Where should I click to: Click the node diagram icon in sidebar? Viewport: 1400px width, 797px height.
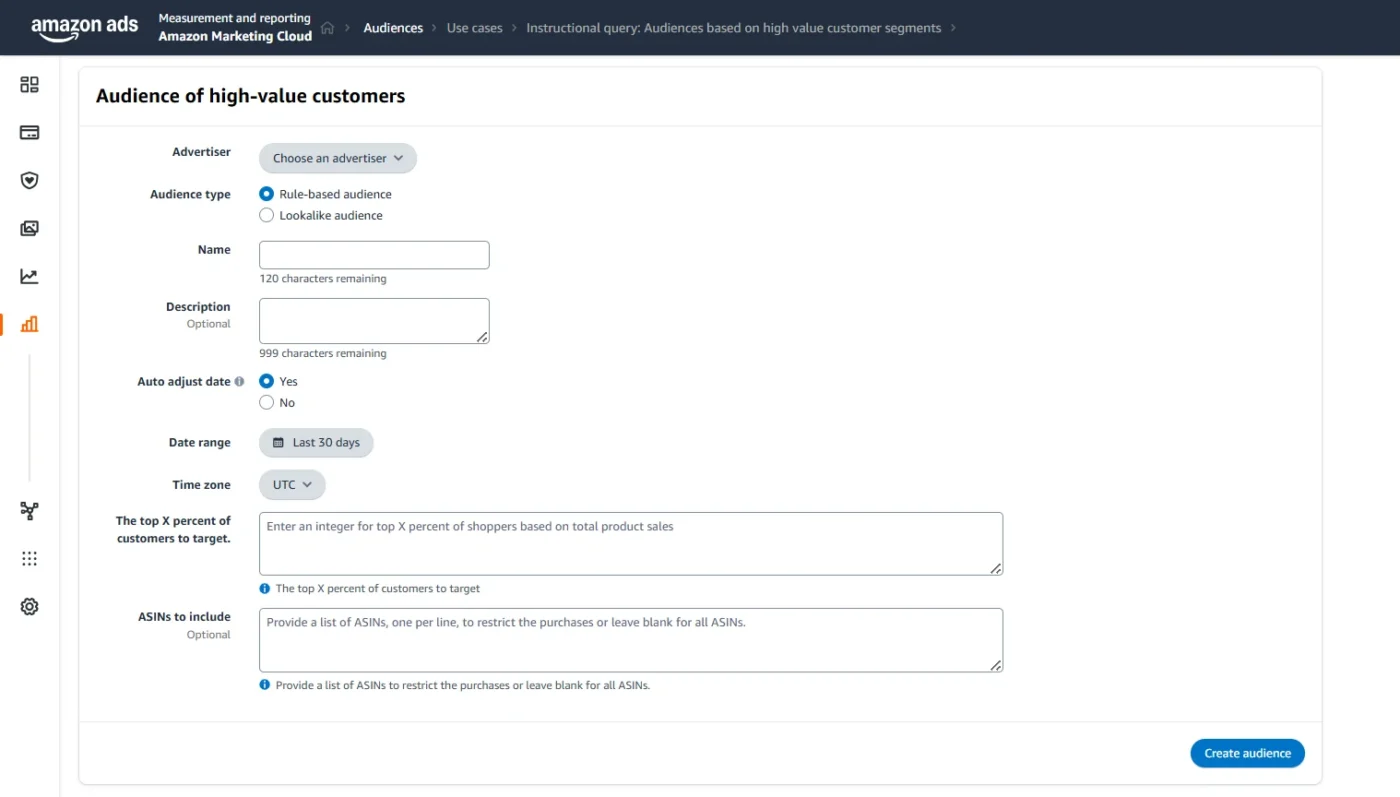tap(29, 511)
